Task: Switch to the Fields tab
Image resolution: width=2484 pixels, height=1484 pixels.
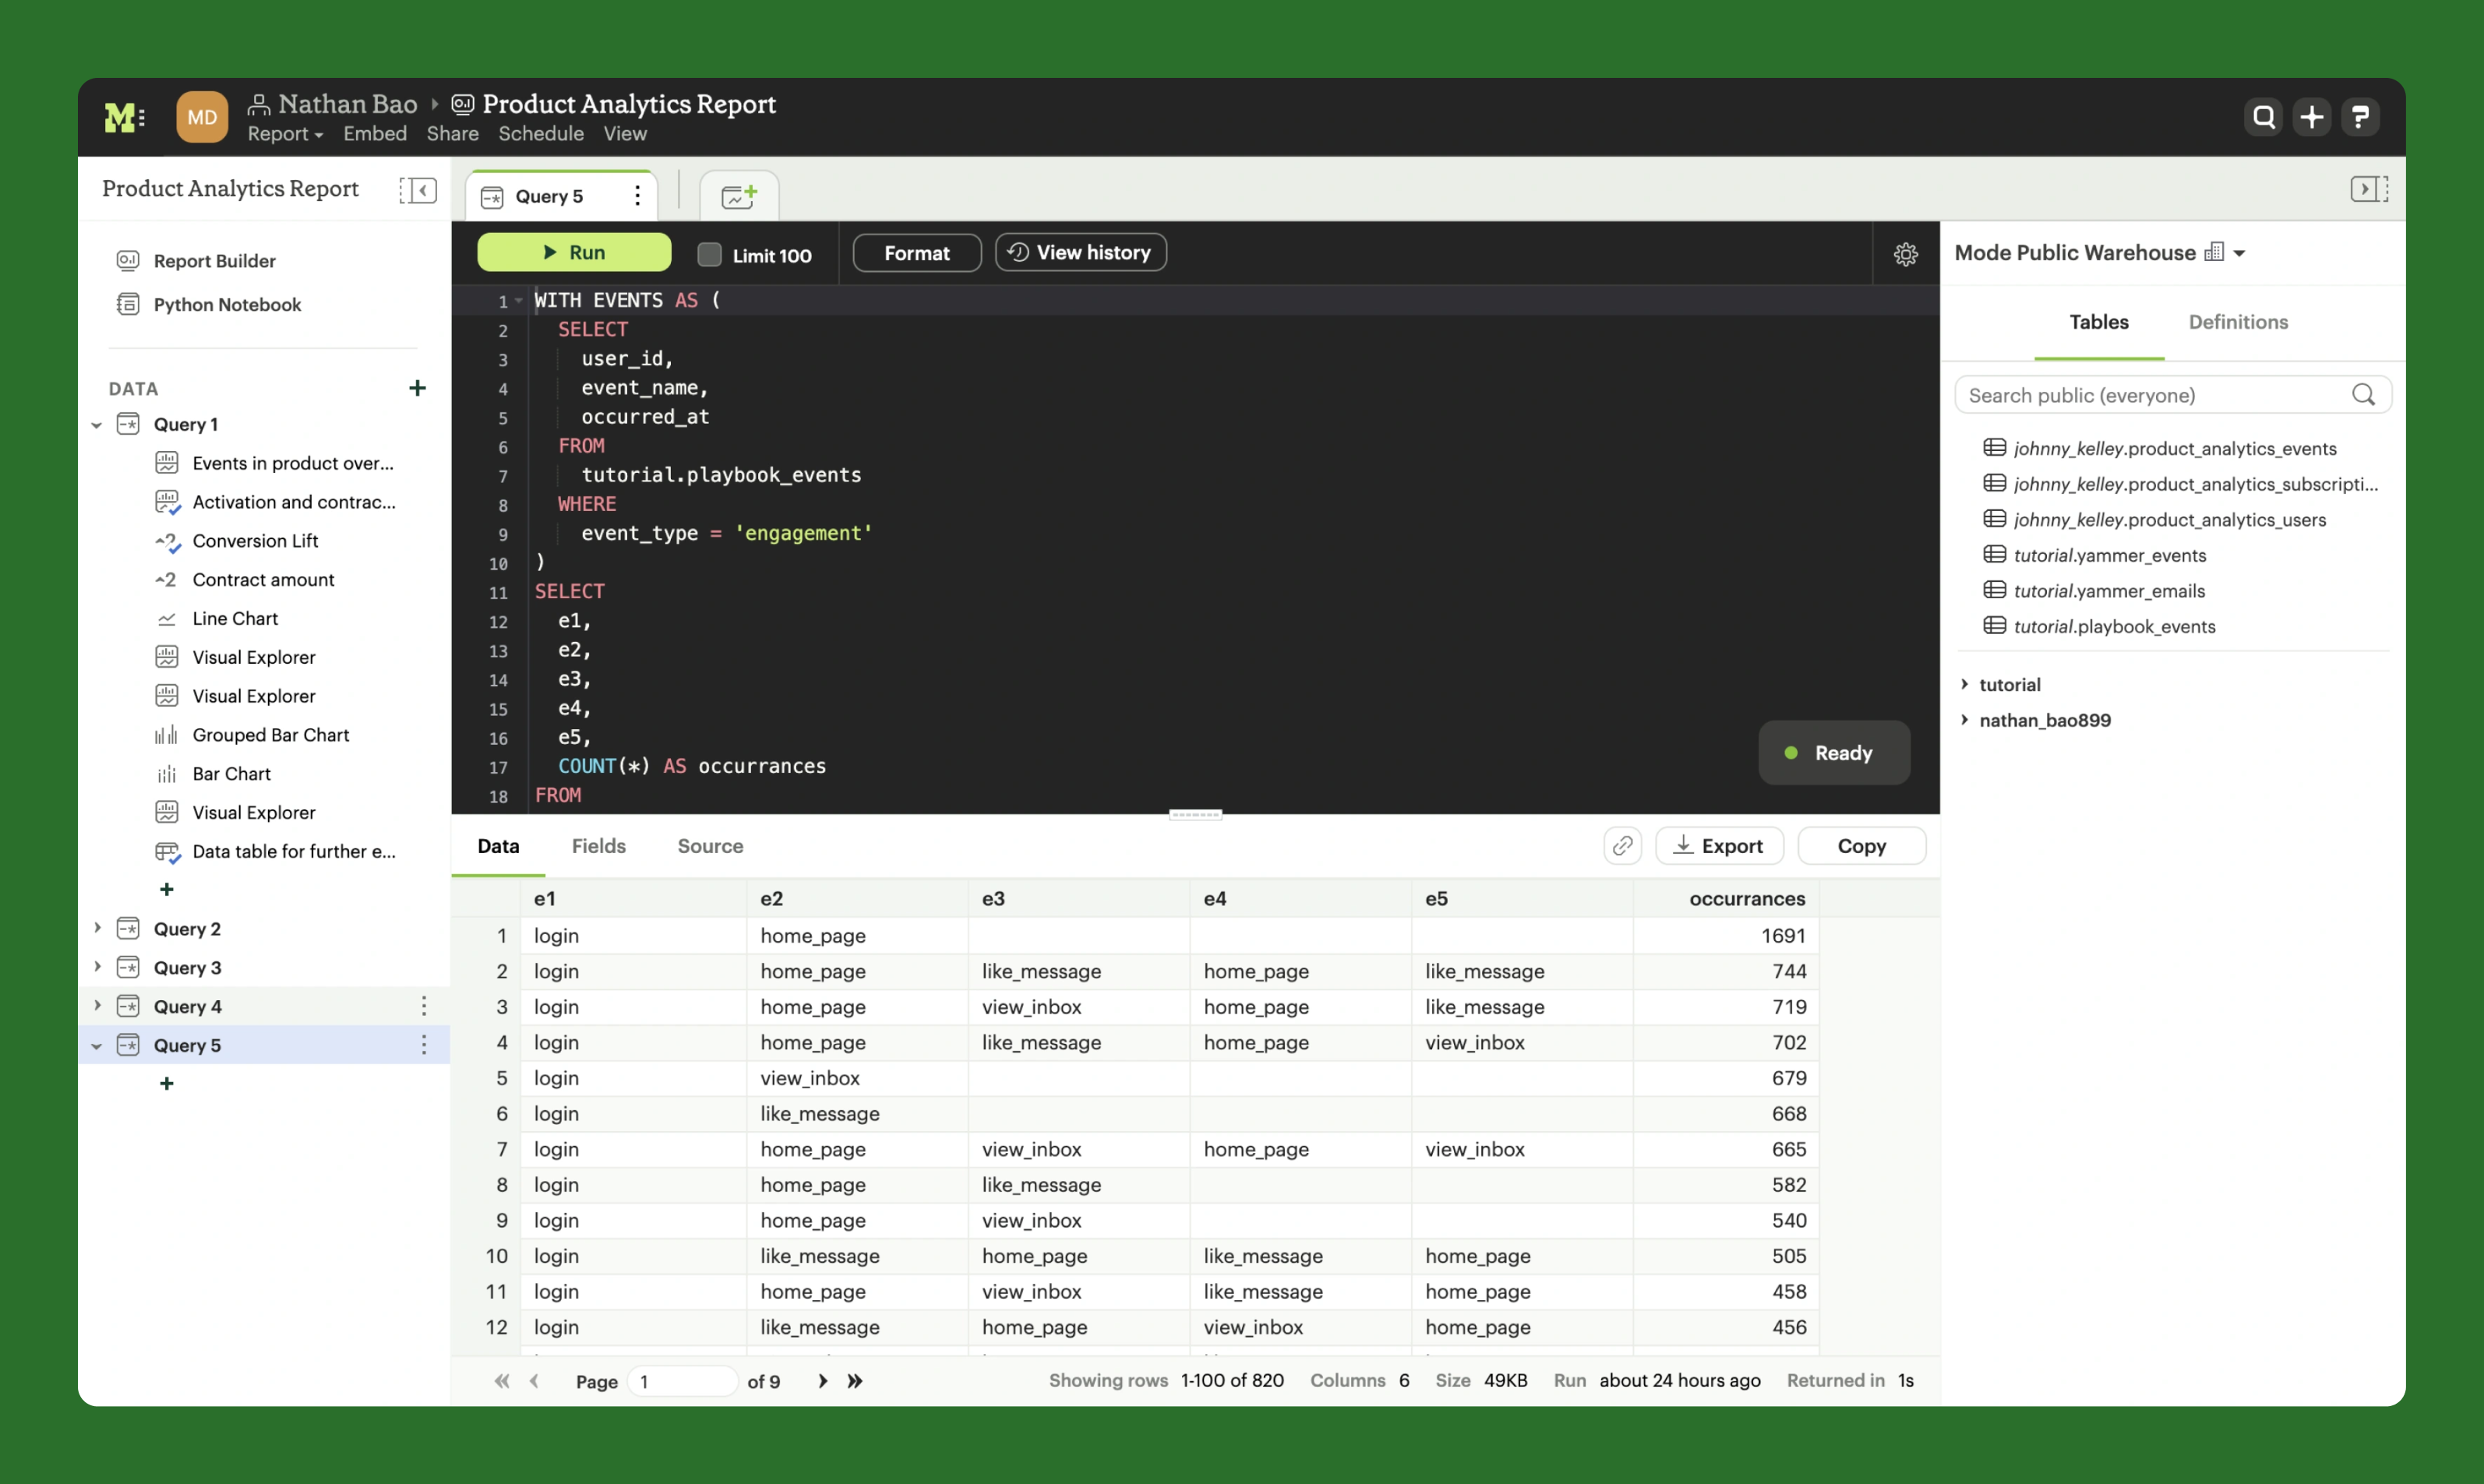Action: tap(598, 846)
